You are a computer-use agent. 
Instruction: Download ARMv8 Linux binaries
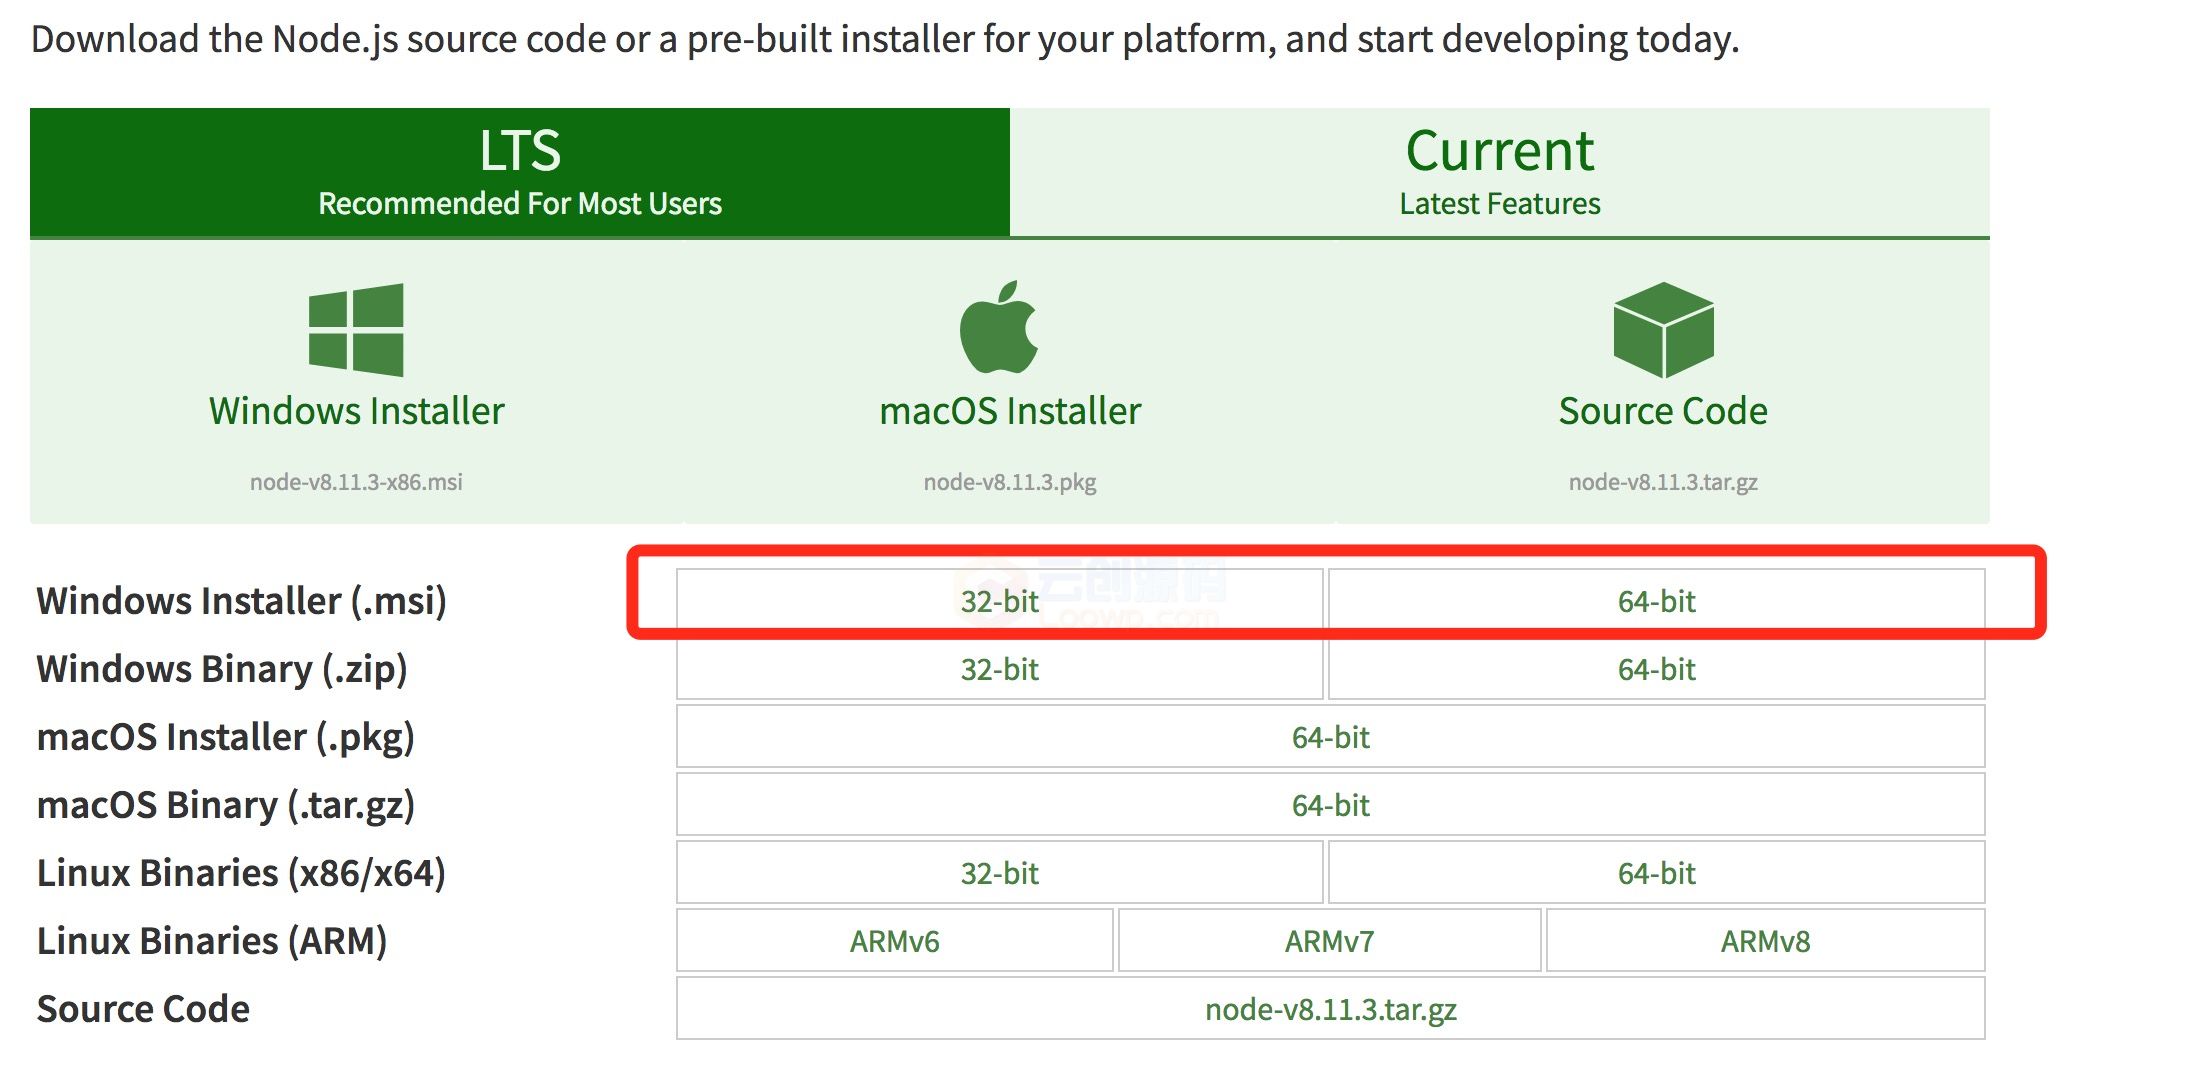[1766, 941]
